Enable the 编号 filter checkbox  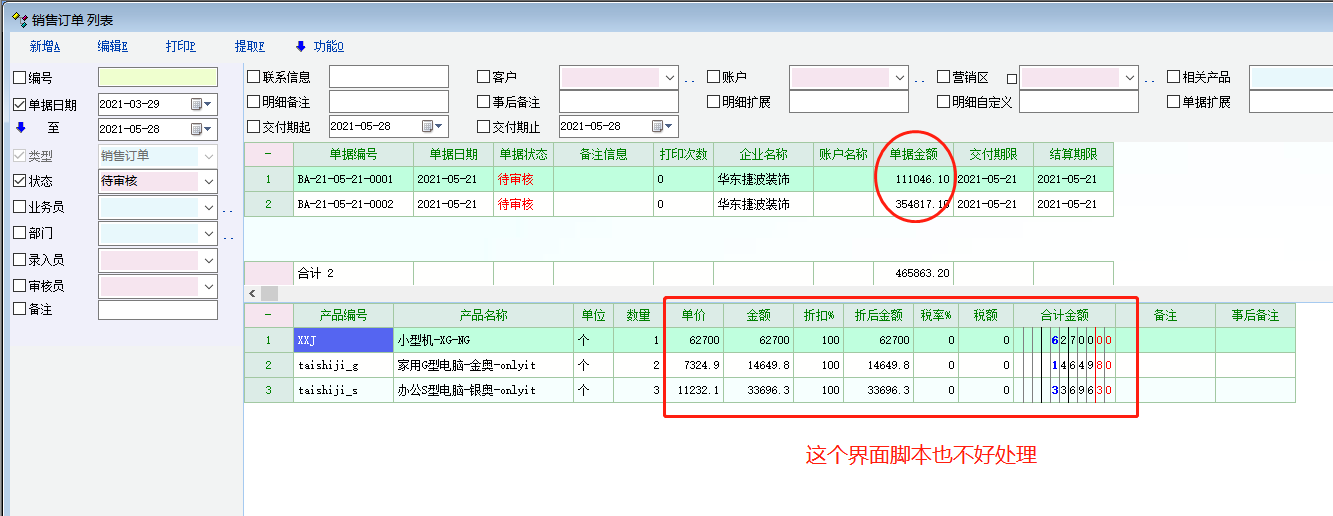coord(19,78)
